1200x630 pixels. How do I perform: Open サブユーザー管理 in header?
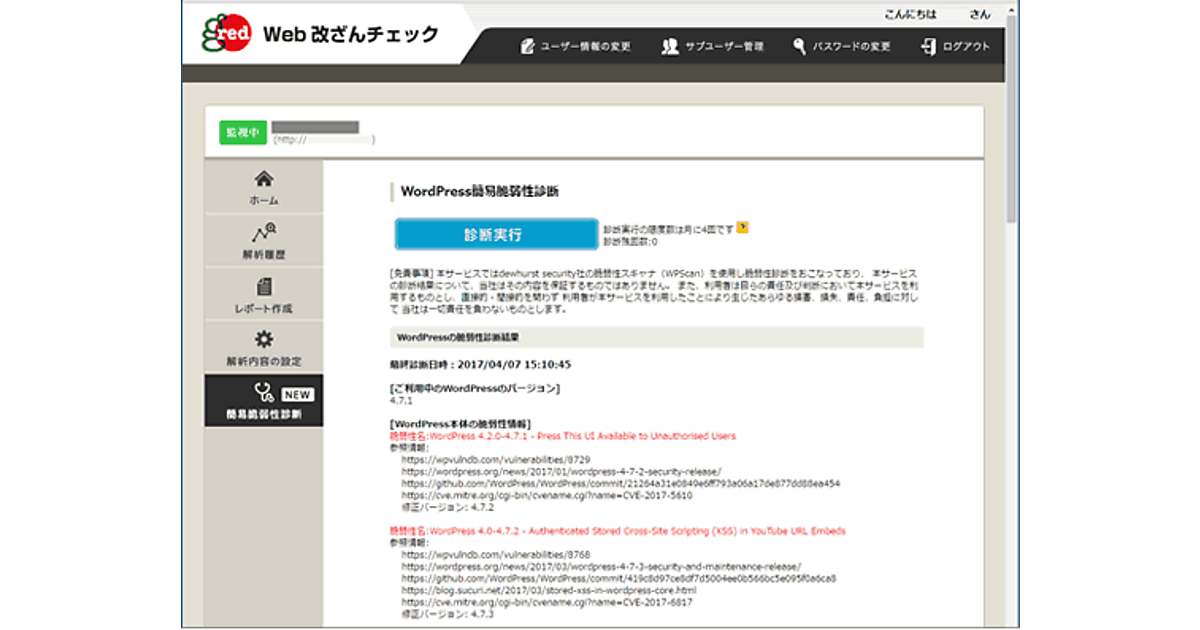point(712,47)
